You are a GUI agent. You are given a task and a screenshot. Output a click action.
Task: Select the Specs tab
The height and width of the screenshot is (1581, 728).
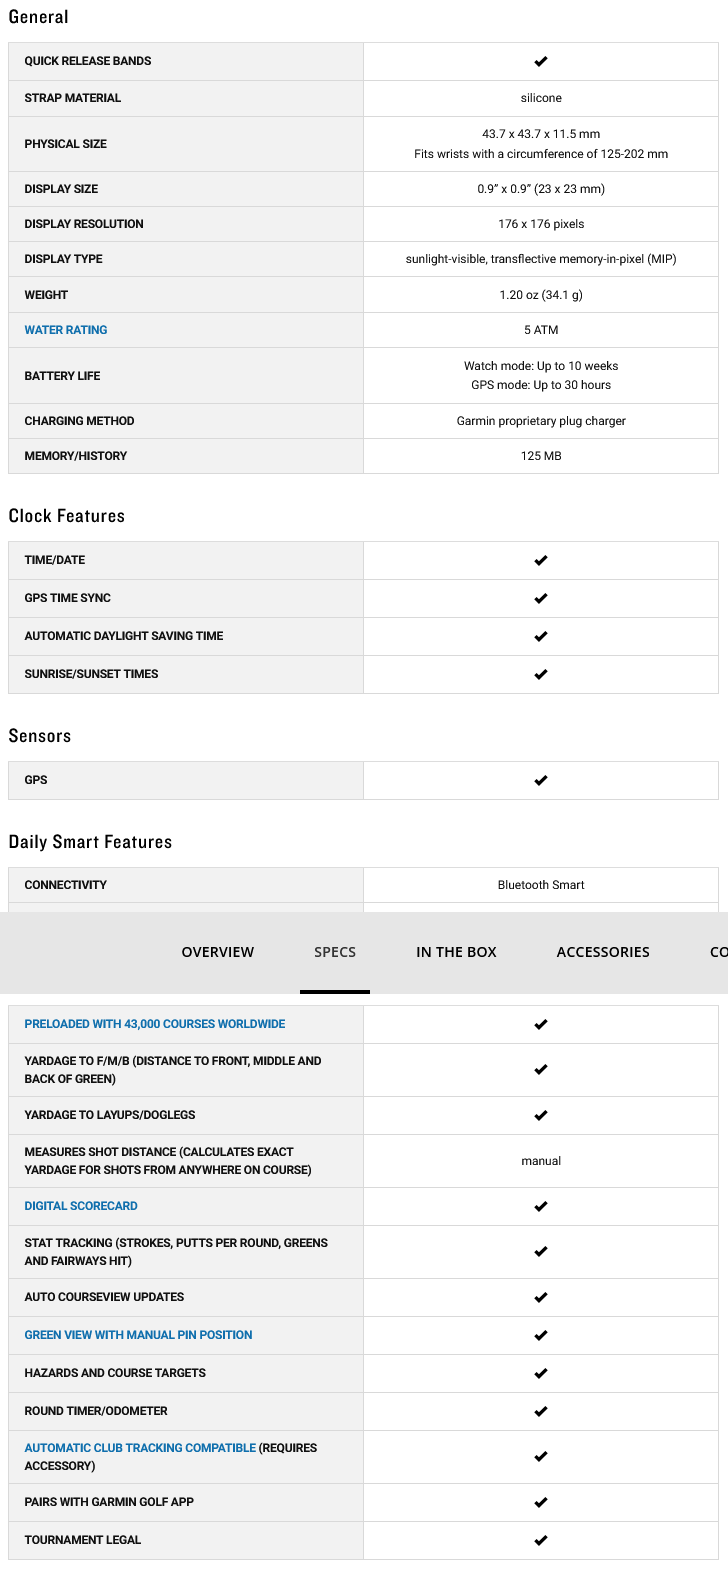pos(335,952)
